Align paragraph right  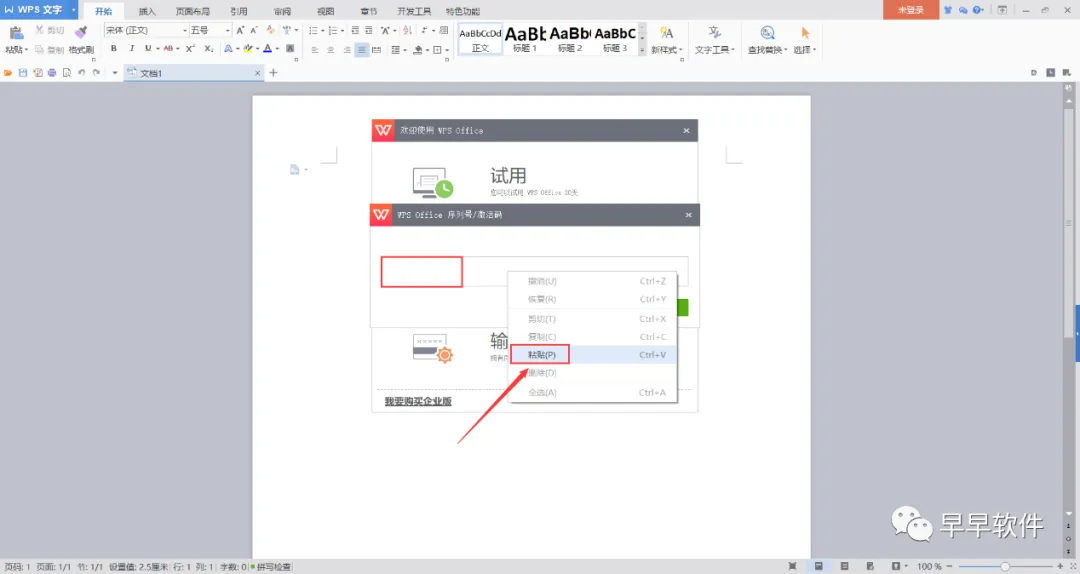346,50
